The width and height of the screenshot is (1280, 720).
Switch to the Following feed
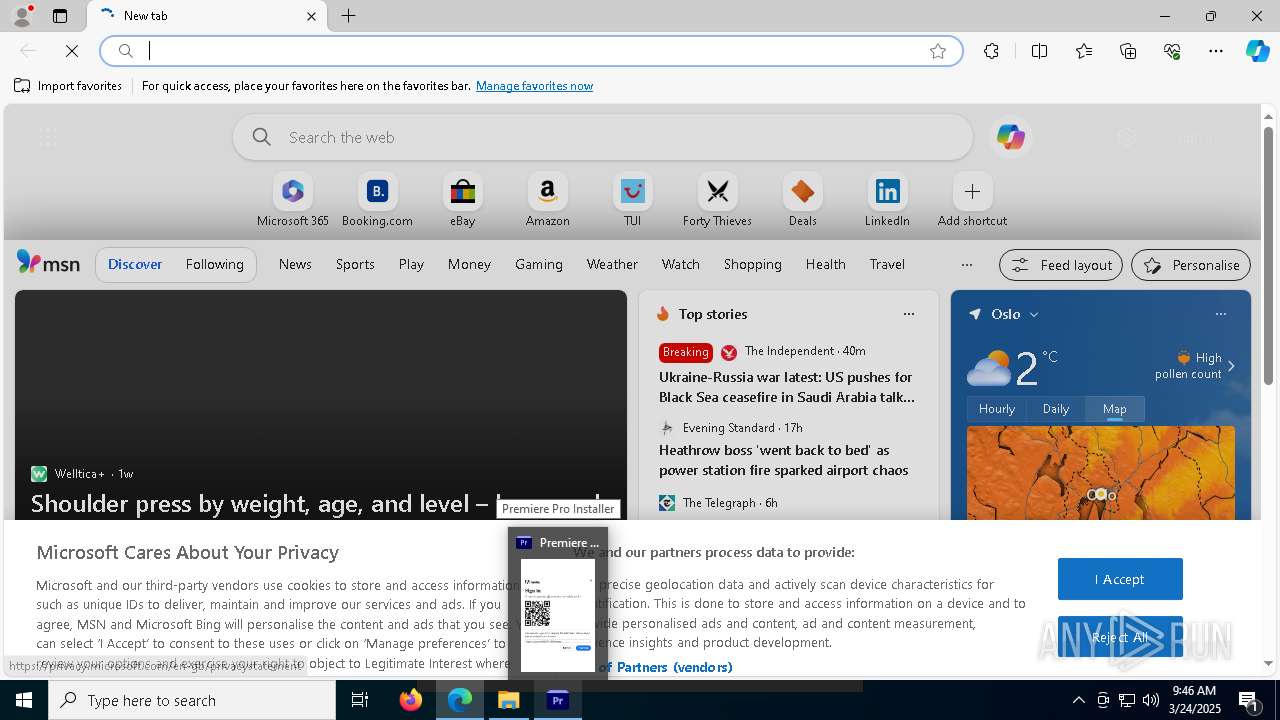(x=214, y=264)
